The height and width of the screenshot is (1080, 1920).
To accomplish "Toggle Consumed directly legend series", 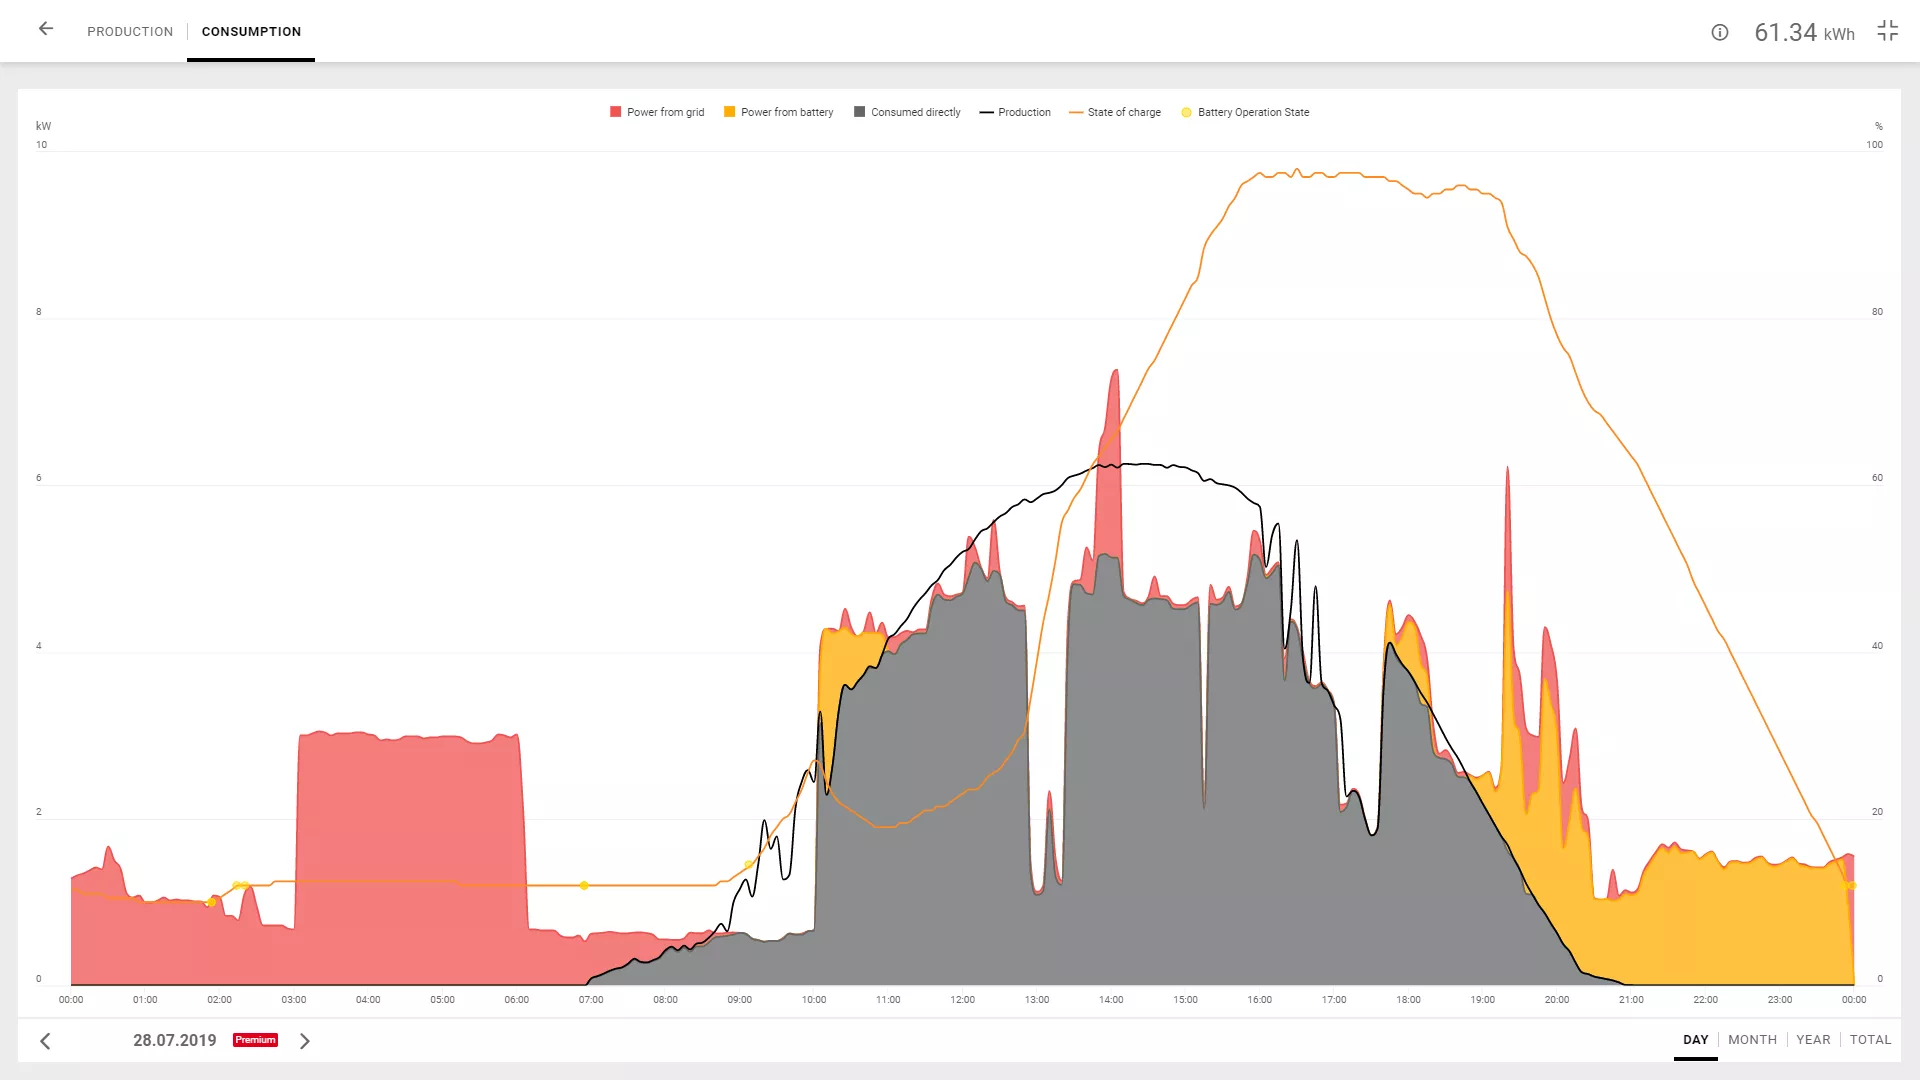I will pos(907,112).
